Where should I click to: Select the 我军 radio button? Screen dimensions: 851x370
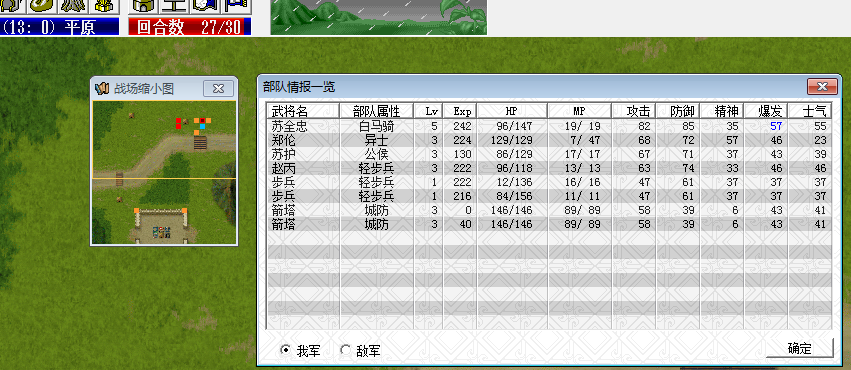click(x=285, y=349)
